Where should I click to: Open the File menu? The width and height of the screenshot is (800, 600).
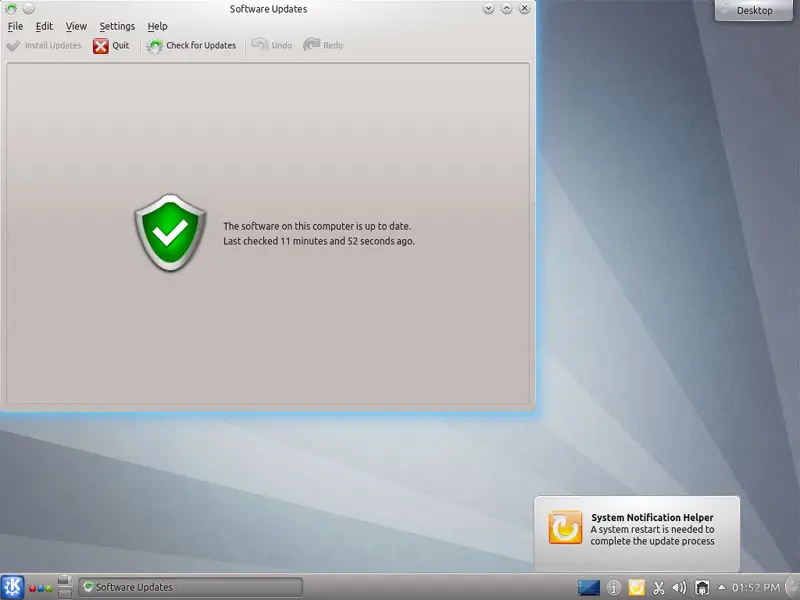15,26
